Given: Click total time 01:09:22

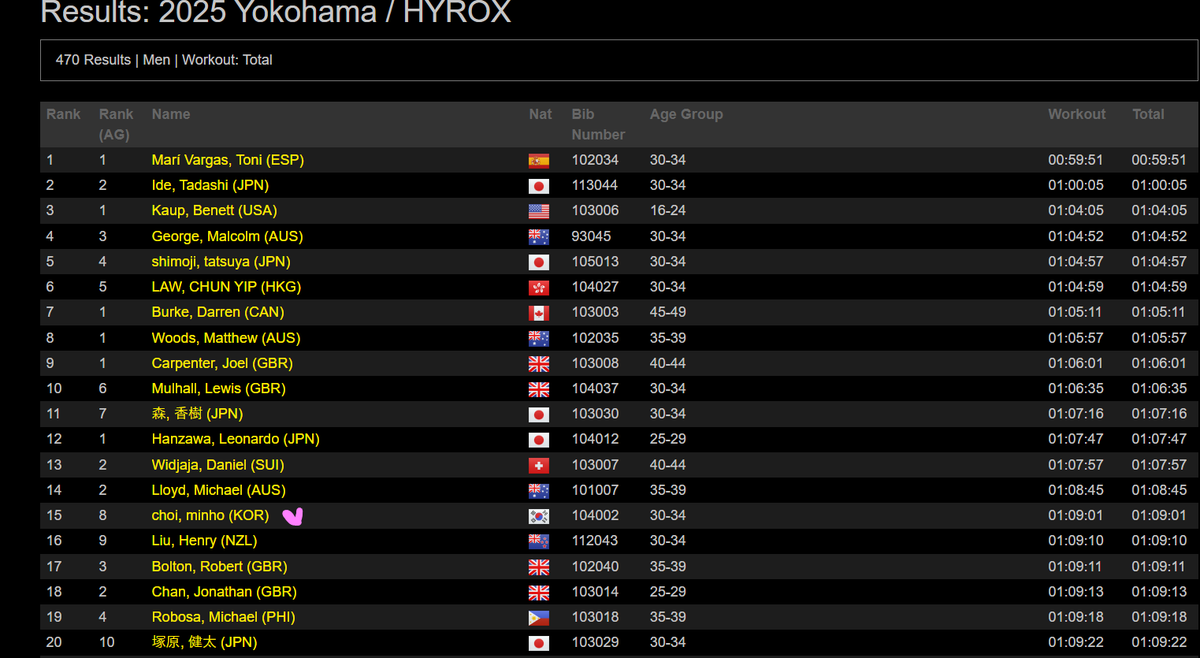Looking at the screenshot, I should [1159, 642].
